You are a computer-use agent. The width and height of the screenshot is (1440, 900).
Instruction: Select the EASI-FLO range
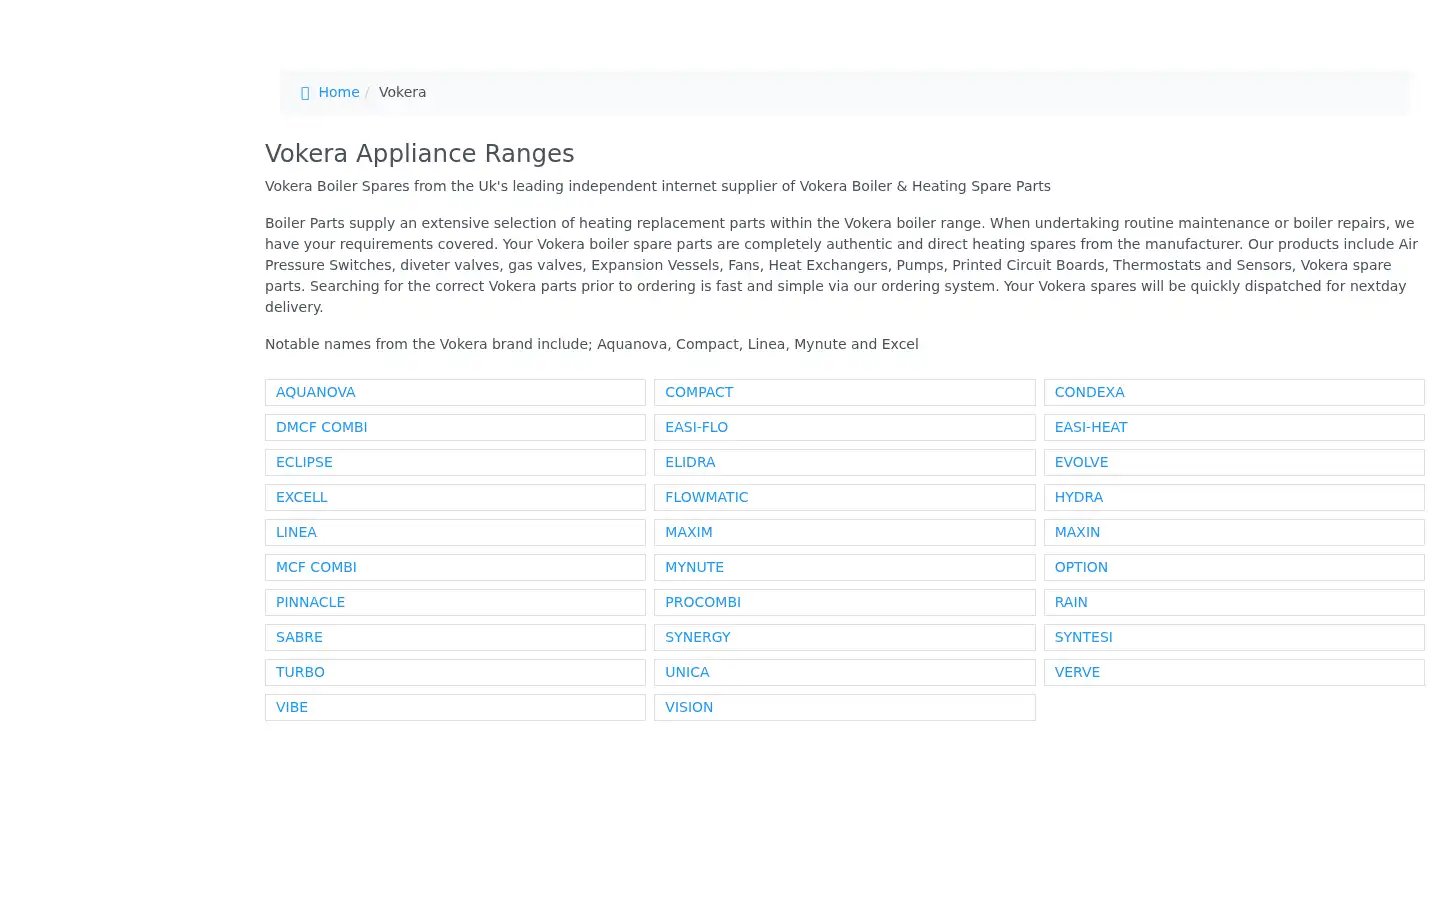pyautogui.click(x=844, y=427)
